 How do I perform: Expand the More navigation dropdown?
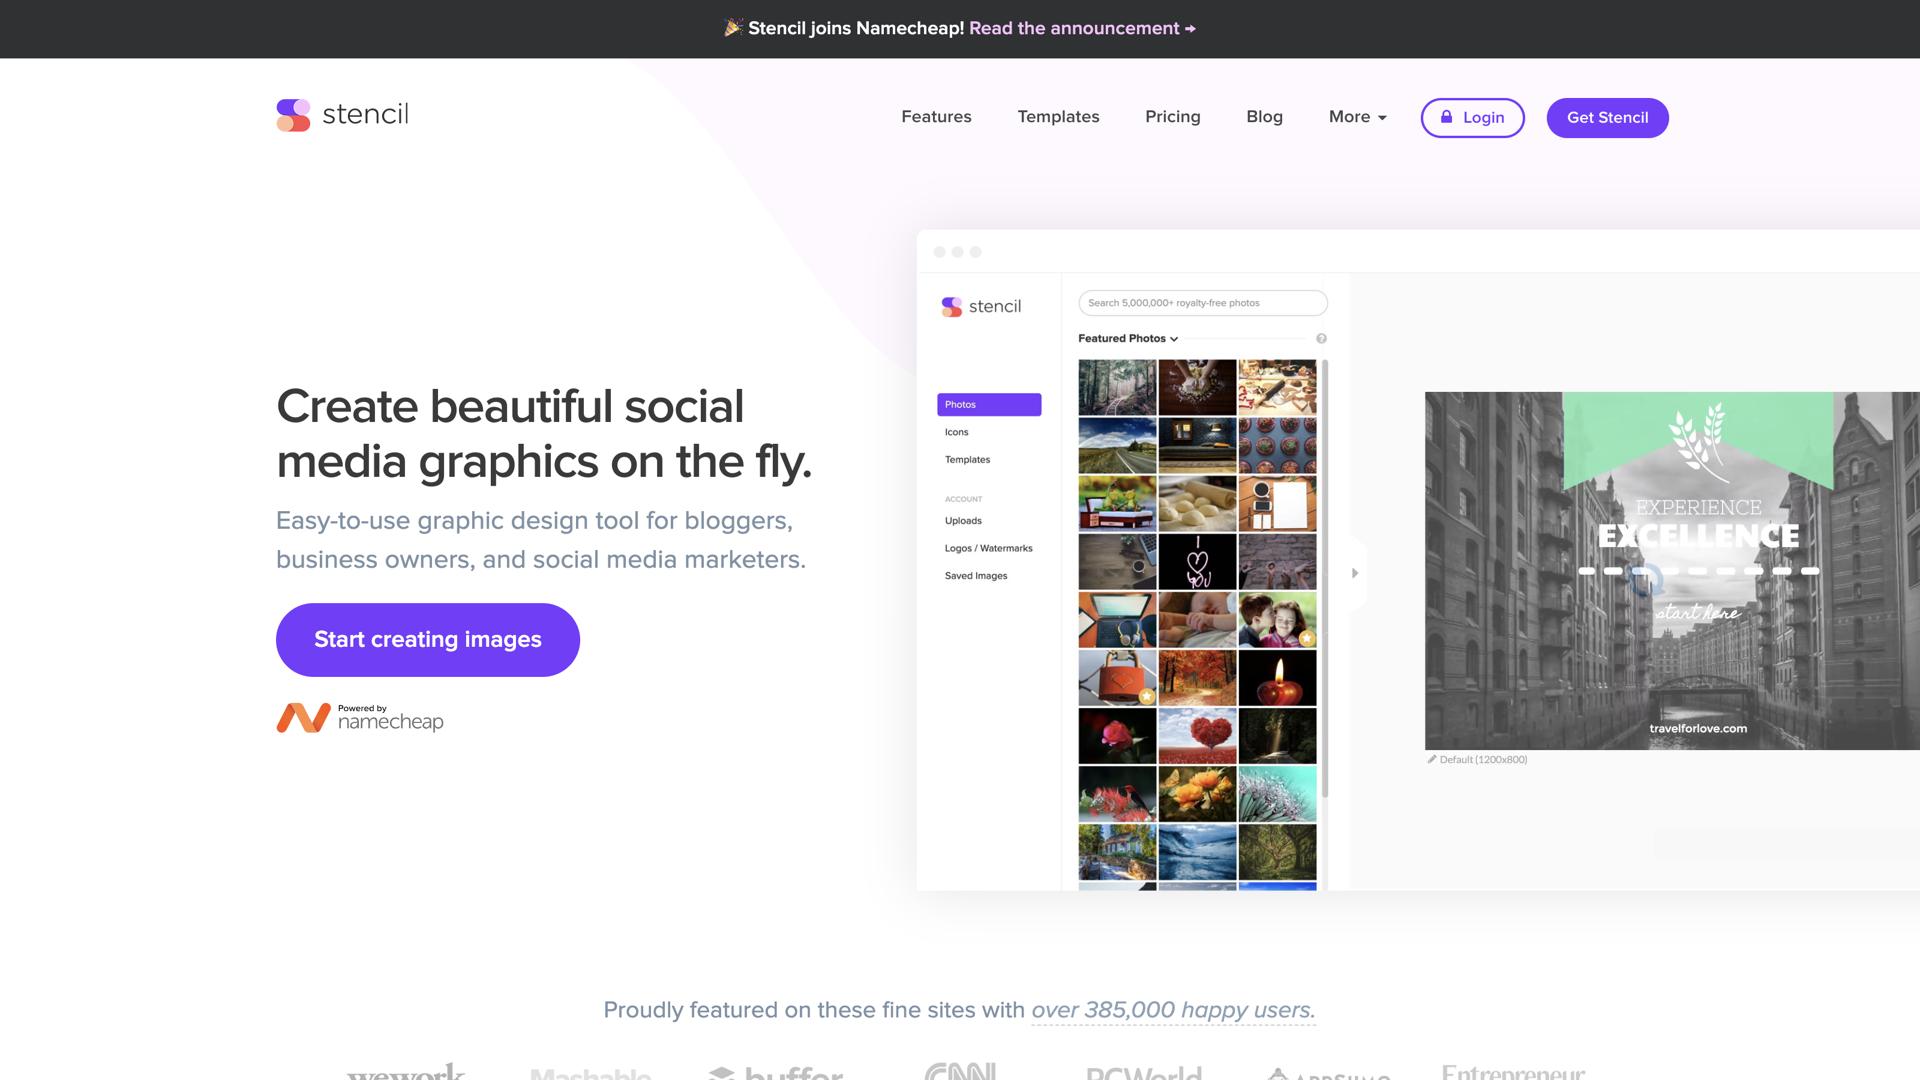tap(1357, 117)
